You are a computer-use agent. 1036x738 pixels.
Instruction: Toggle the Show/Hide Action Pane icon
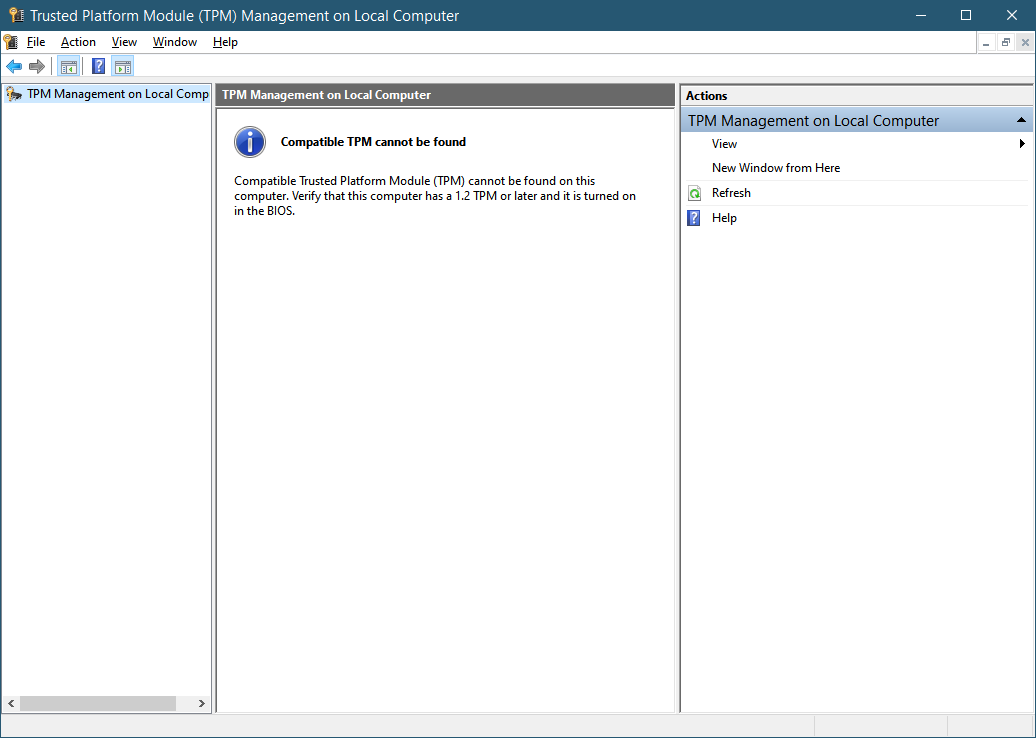point(123,66)
